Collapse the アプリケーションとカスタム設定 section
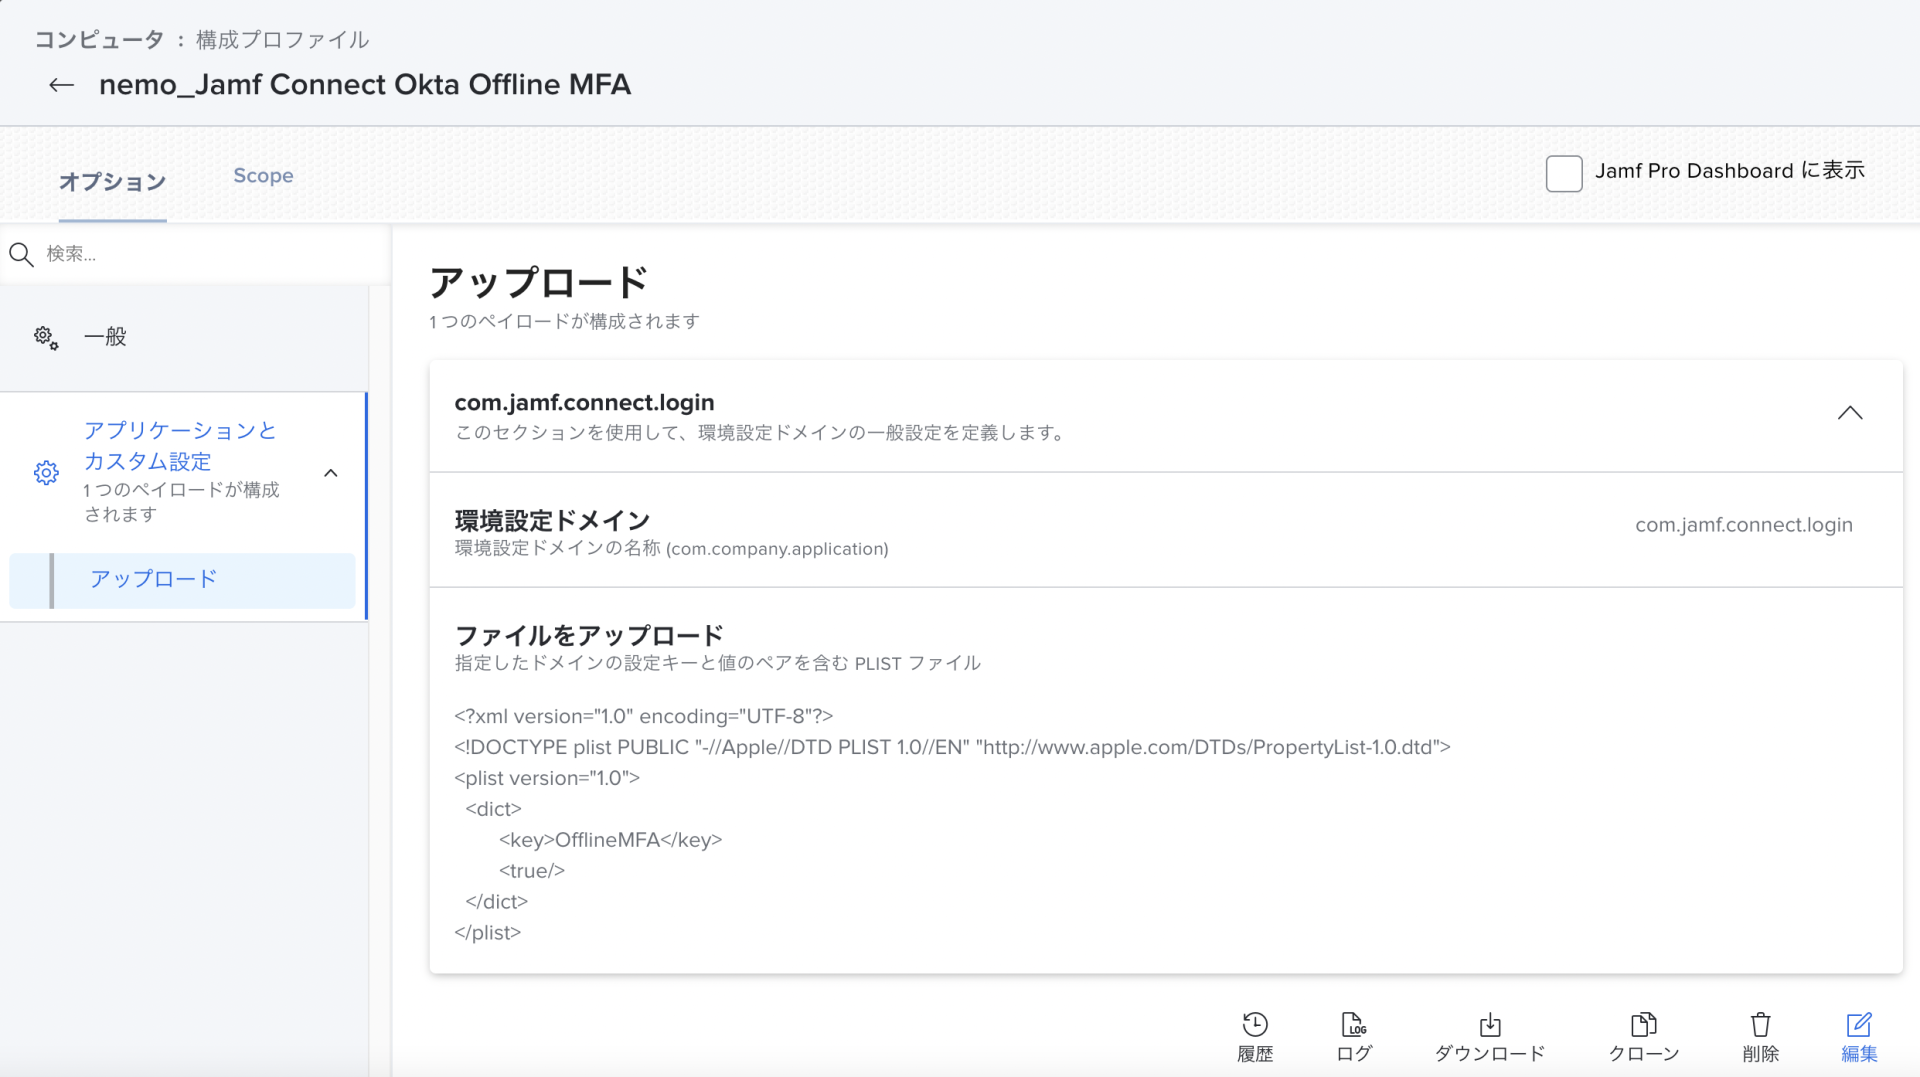The height and width of the screenshot is (1077, 1920). pyautogui.click(x=331, y=473)
